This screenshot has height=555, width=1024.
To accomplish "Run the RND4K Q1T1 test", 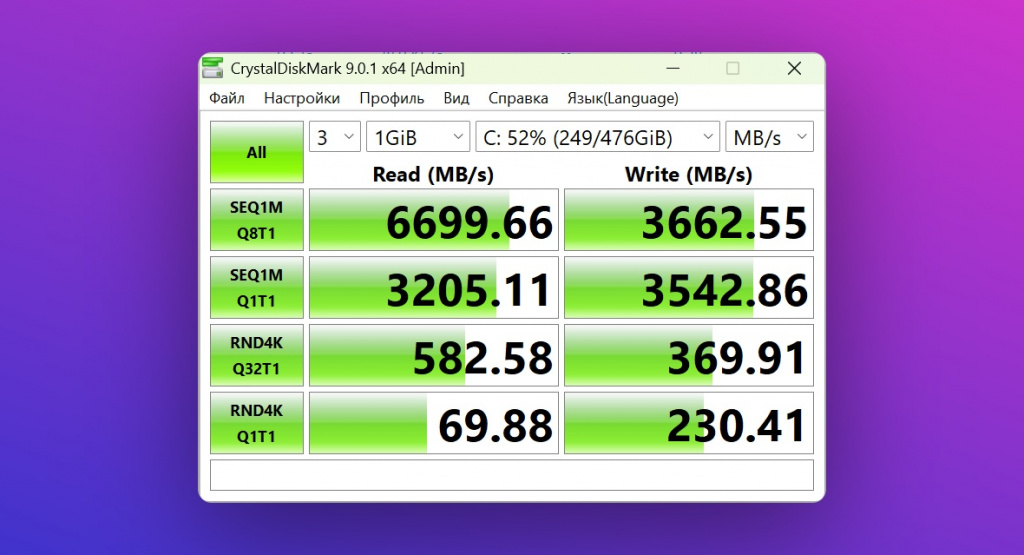I will pyautogui.click(x=257, y=423).
